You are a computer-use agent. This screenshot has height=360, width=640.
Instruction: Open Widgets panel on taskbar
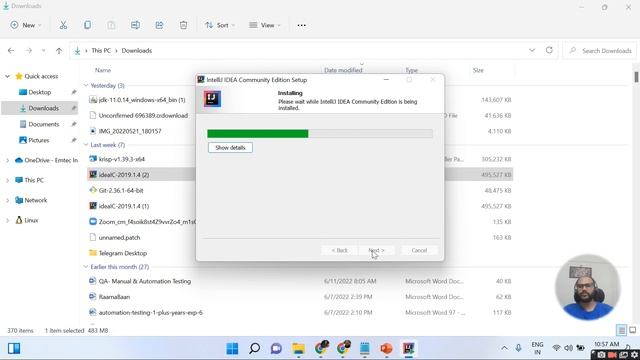click(14, 349)
